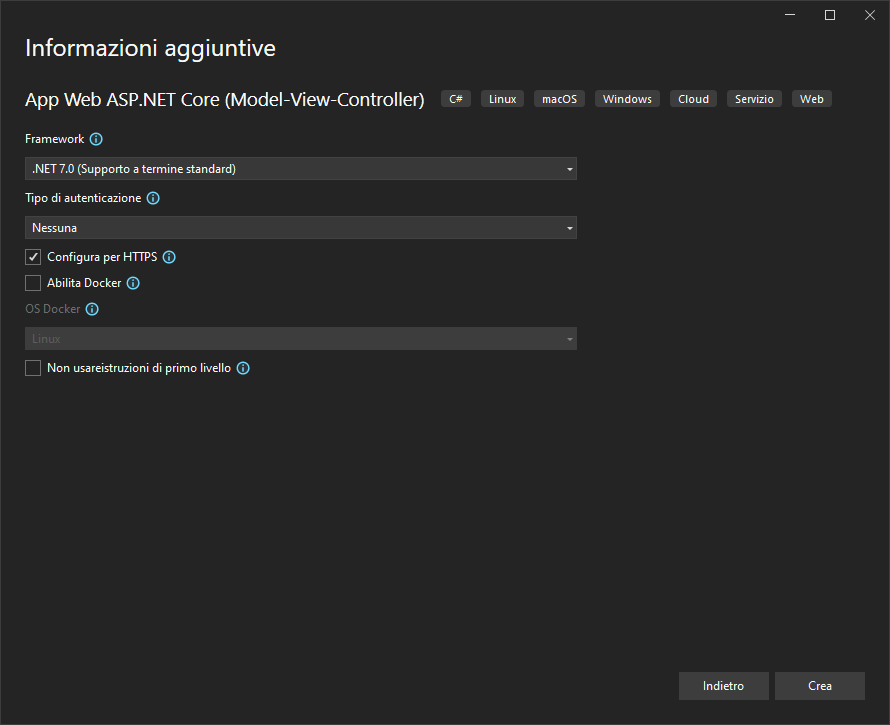This screenshot has height=725, width=890.
Task: Open the authentication type dropdown showing Nessuna
Action: click(x=301, y=228)
